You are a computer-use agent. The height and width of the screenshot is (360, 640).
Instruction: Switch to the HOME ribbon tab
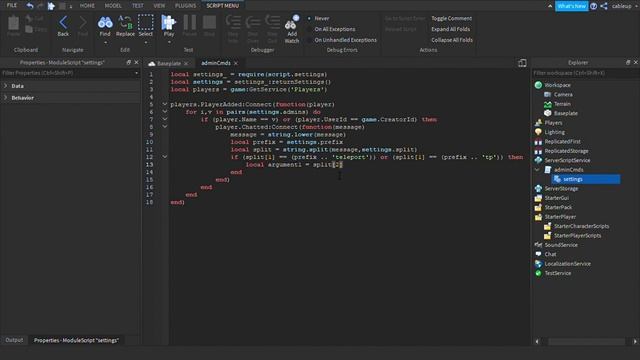[x=87, y=6]
